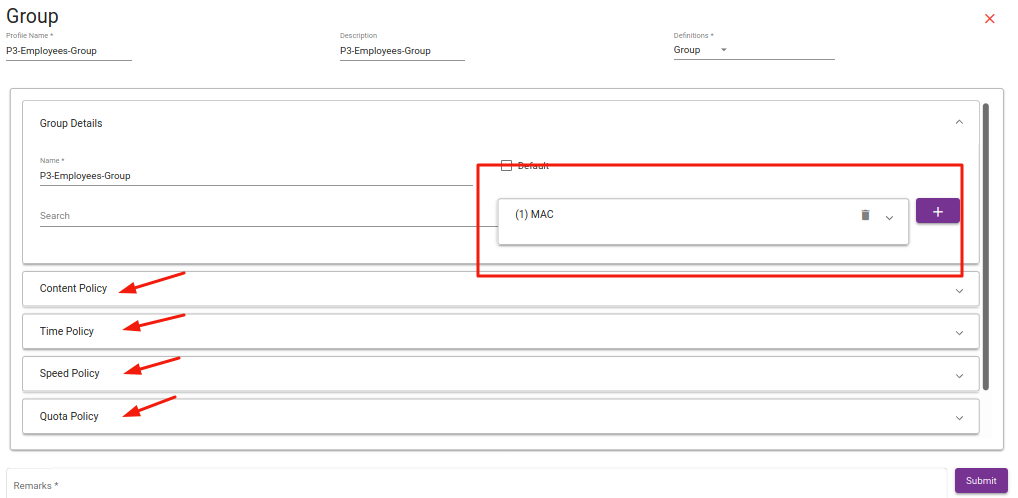Collapse the Group Details panel chevron

pyautogui.click(x=959, y=122)
